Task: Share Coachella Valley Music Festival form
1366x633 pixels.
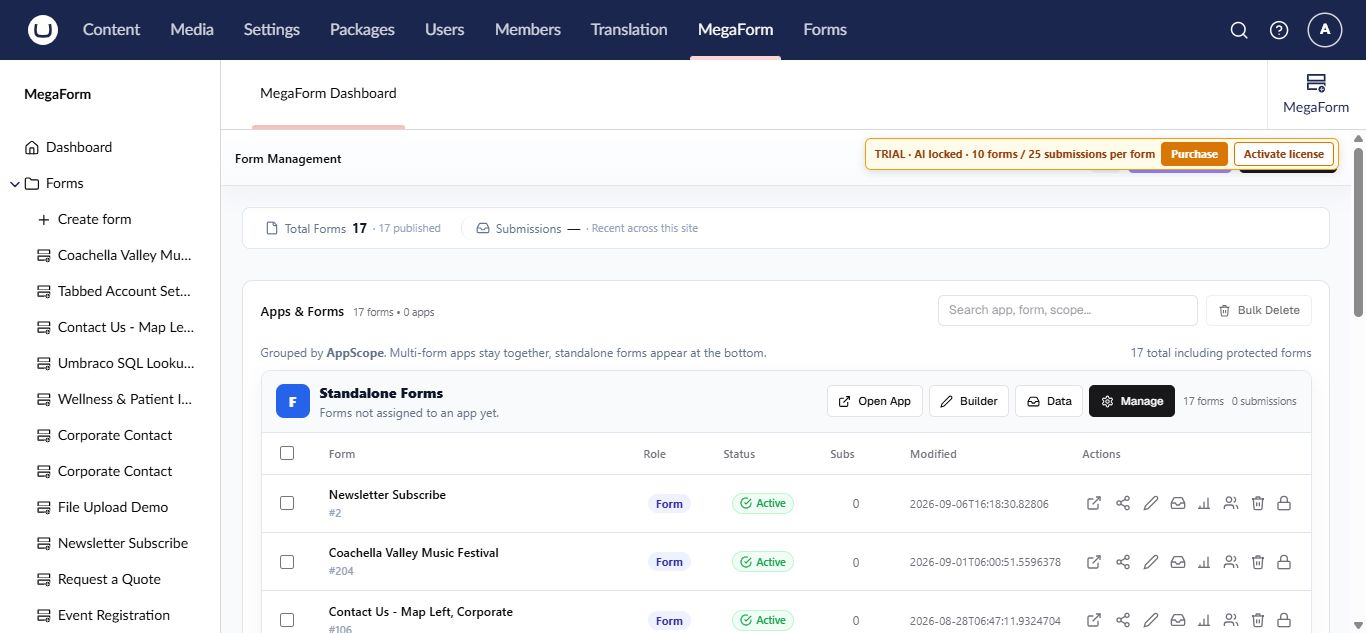Action: [x=1123, y=562]
